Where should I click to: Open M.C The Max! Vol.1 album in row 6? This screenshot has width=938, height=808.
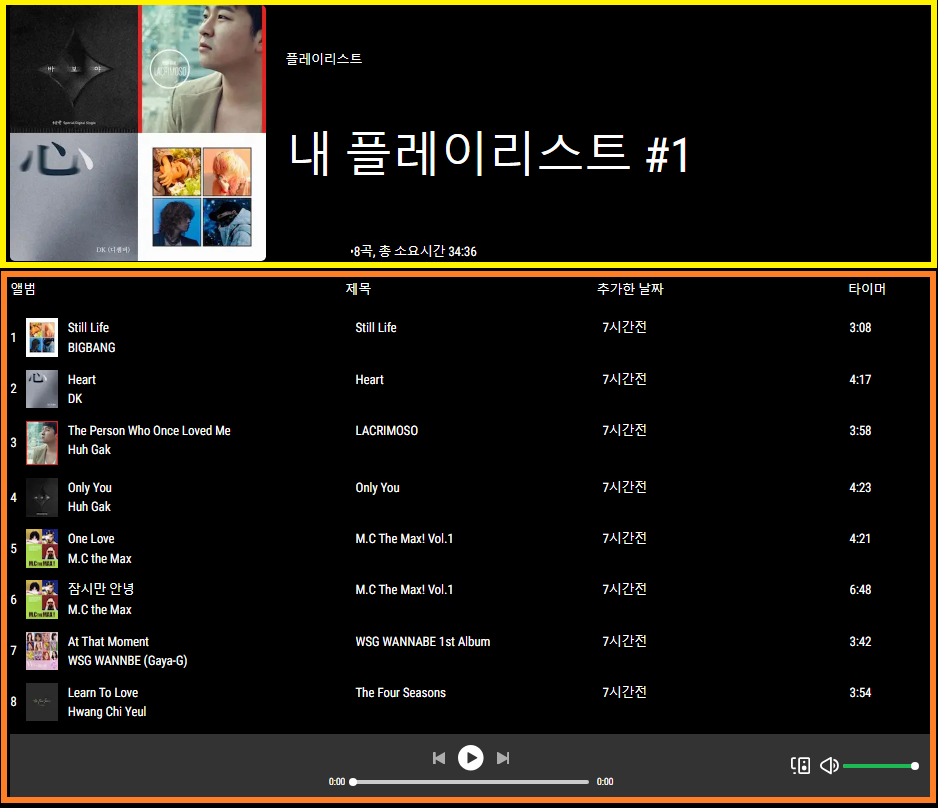click(x=404, y=590)
